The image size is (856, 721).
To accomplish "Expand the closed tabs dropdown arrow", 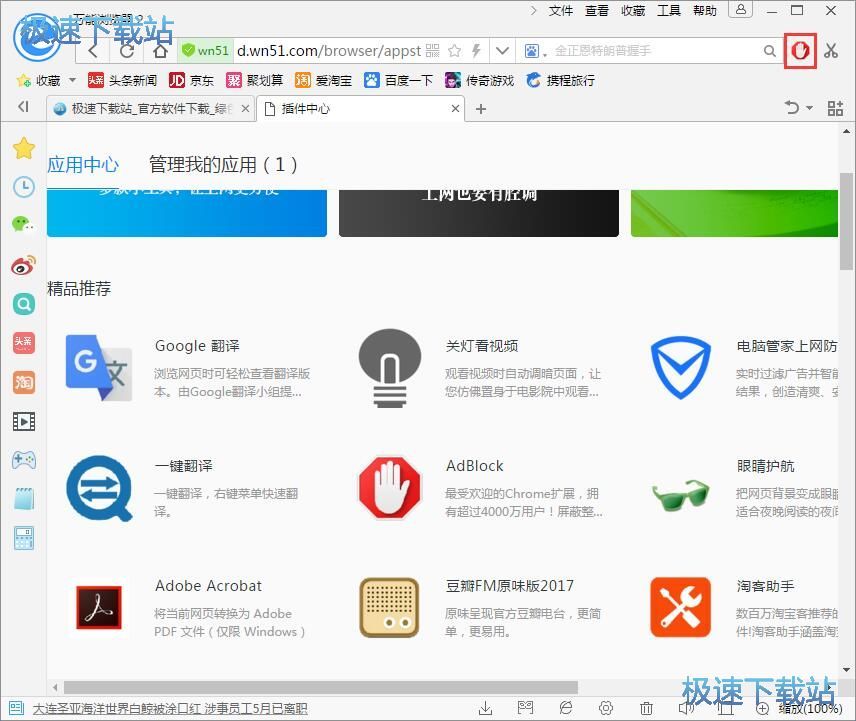I will pos(809,108).
